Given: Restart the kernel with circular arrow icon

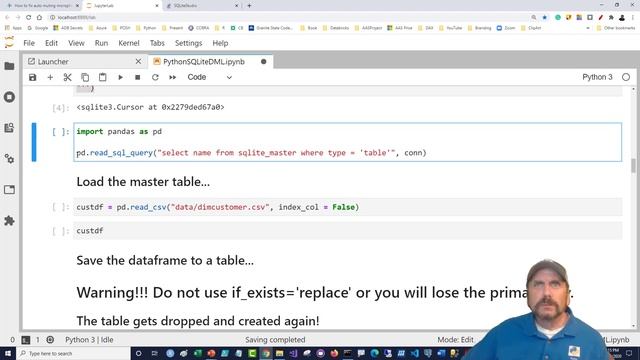Looking at the screenshot, I should click(x=155, y=77).
